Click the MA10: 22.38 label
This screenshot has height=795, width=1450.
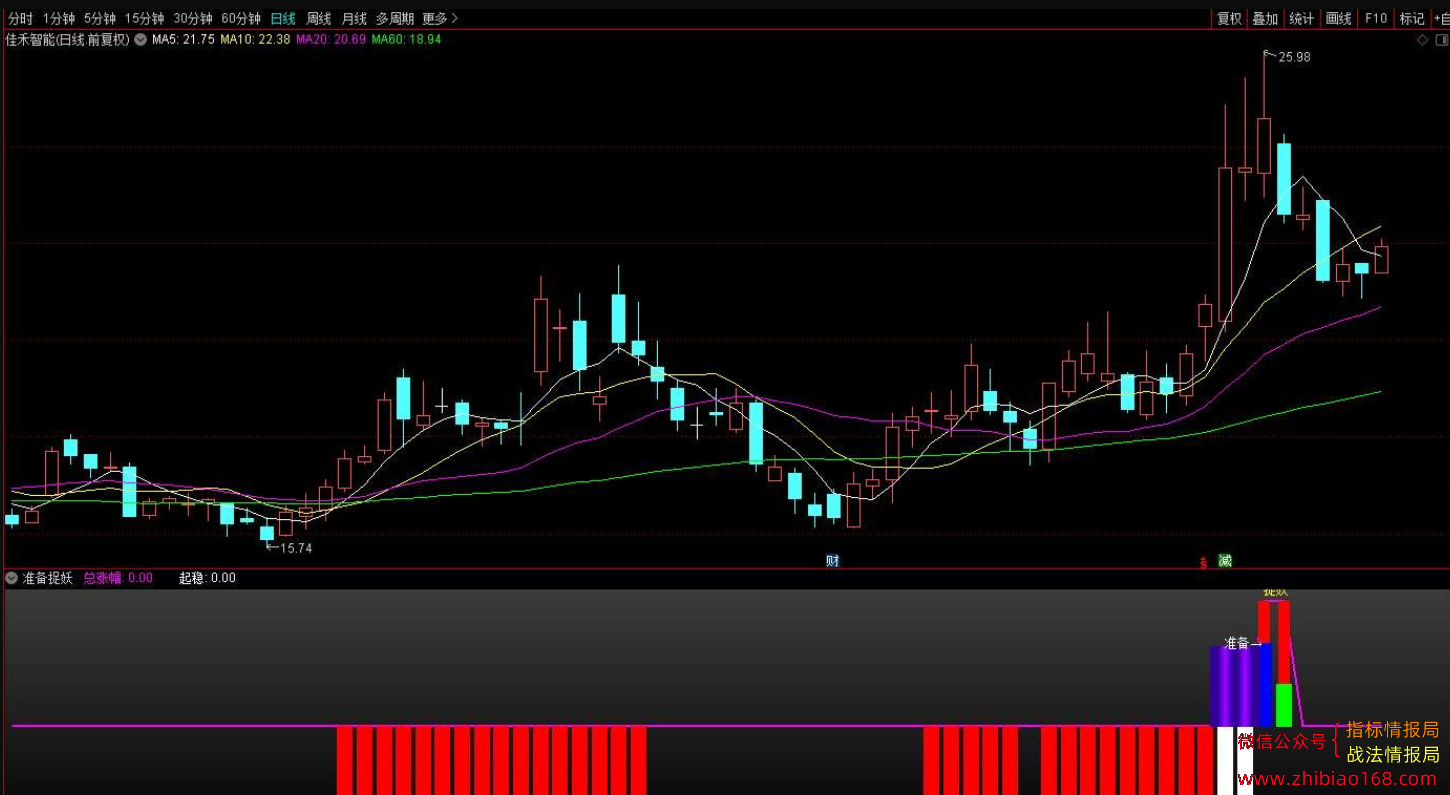[x=255, y=40]
